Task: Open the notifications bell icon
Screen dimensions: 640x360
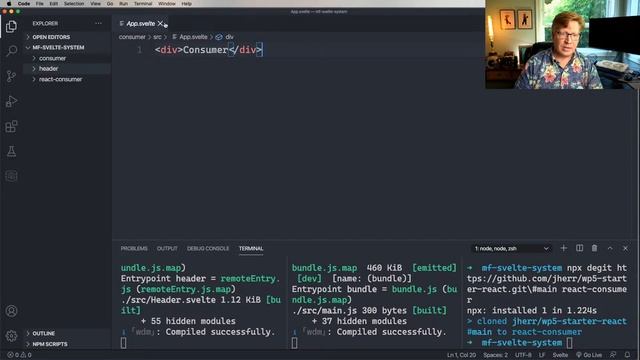Action: coord(627,355)
